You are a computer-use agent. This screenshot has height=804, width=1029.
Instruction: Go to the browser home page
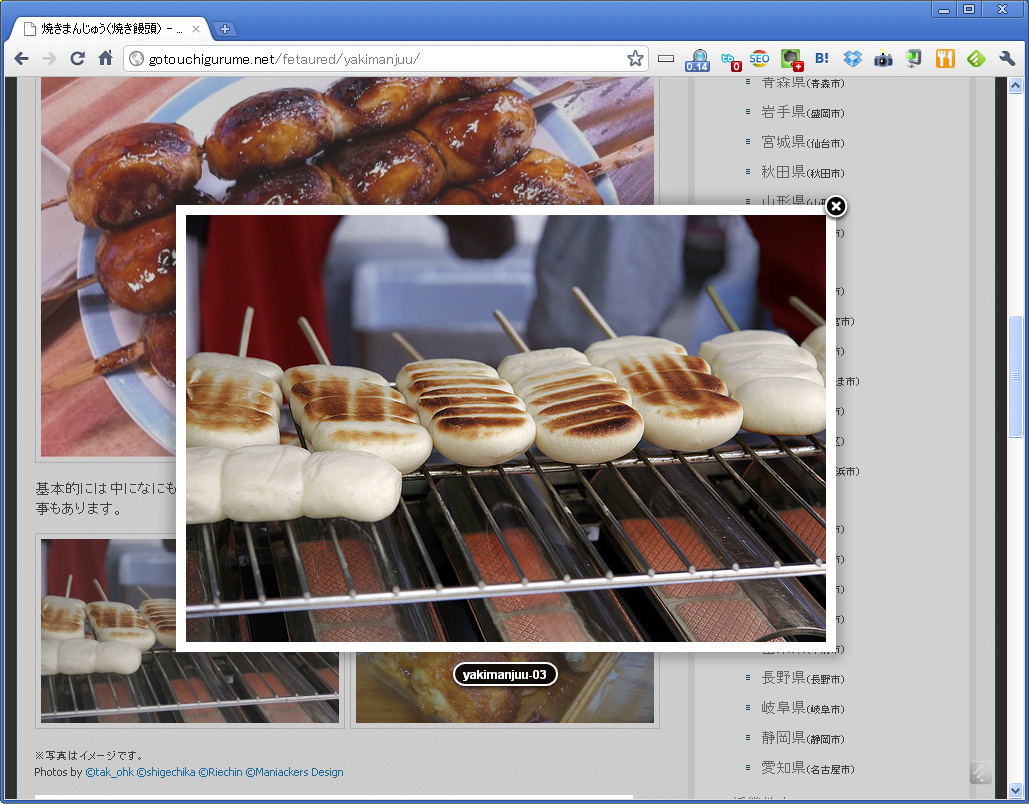pos(105,59)
